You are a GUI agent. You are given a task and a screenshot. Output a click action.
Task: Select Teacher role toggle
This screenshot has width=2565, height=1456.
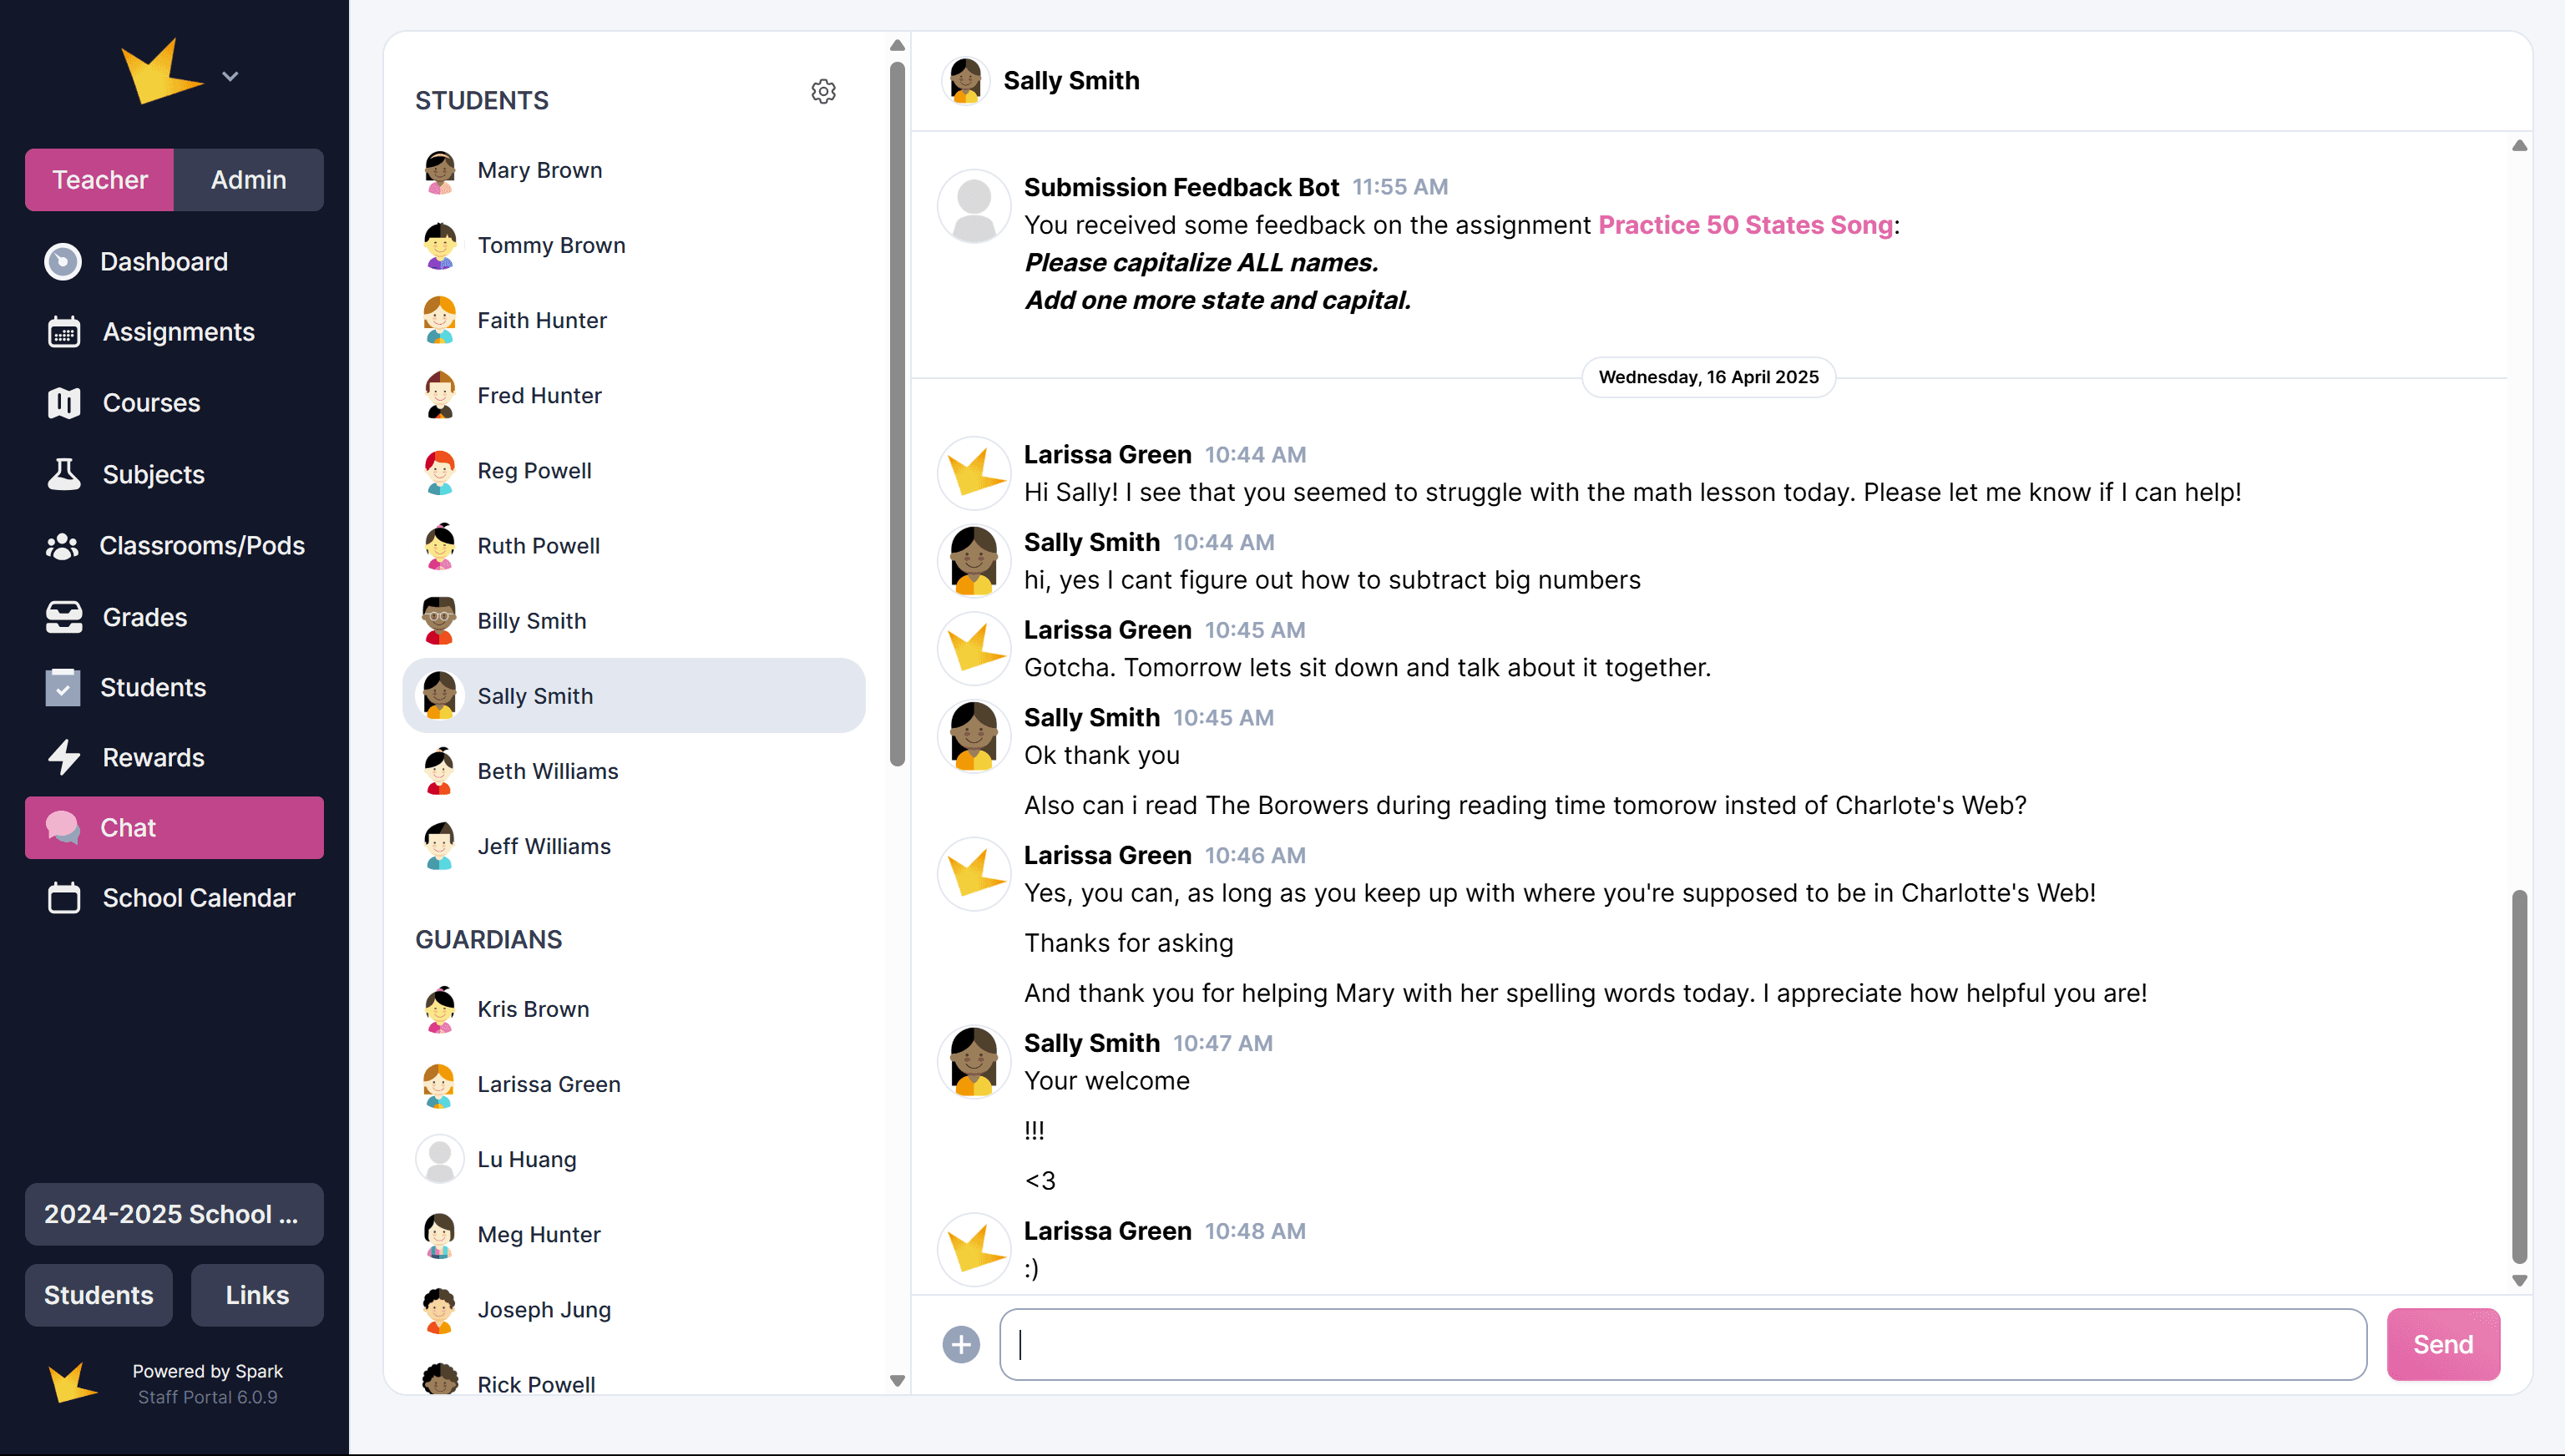click(99, 180)
